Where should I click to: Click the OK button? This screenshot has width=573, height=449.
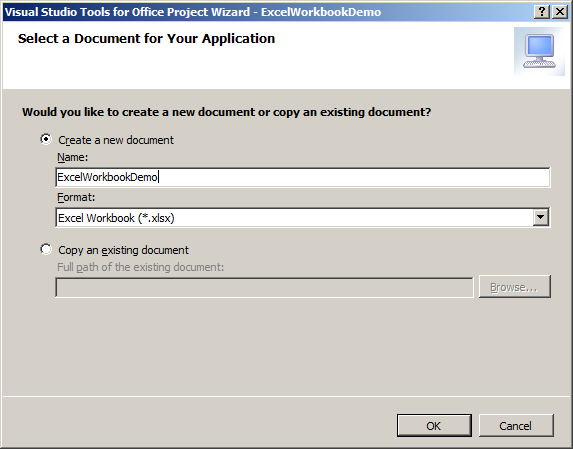click(x=434, y=425)
